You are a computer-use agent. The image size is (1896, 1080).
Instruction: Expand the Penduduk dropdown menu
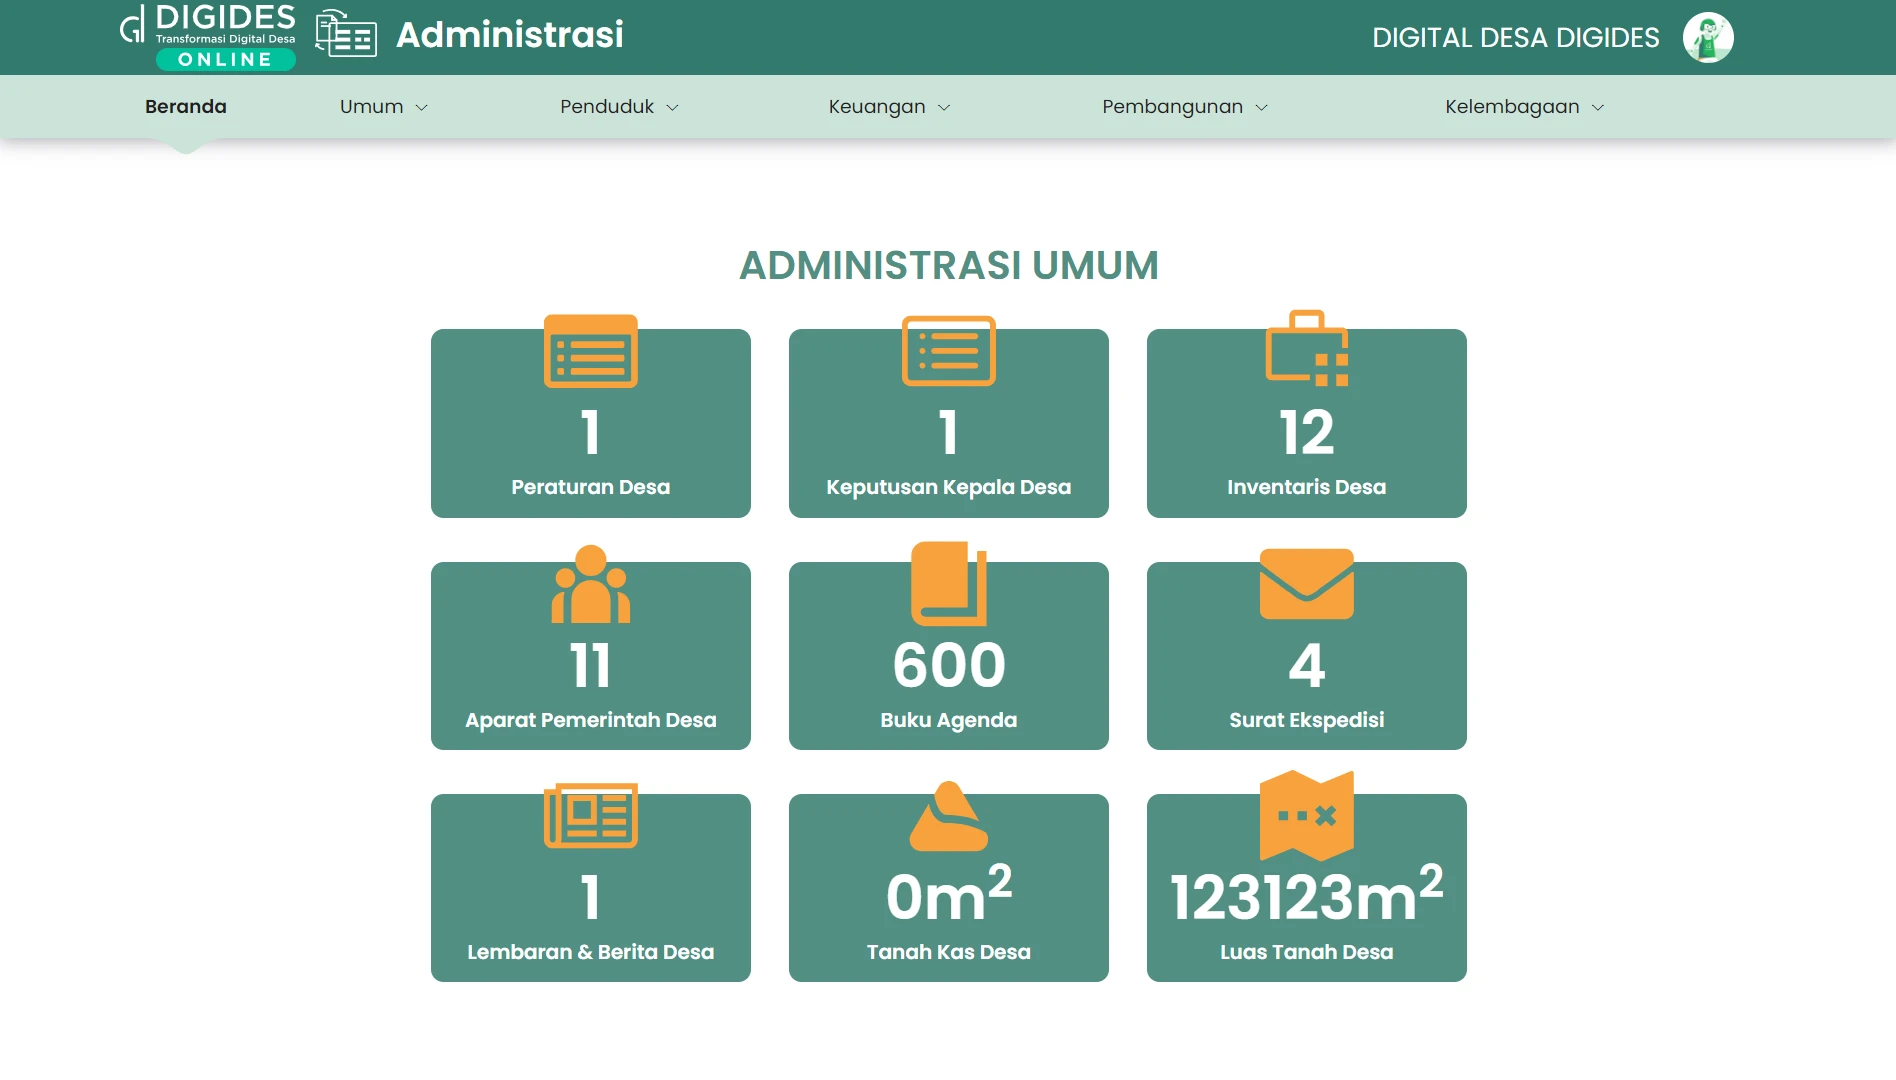[619, 107]
